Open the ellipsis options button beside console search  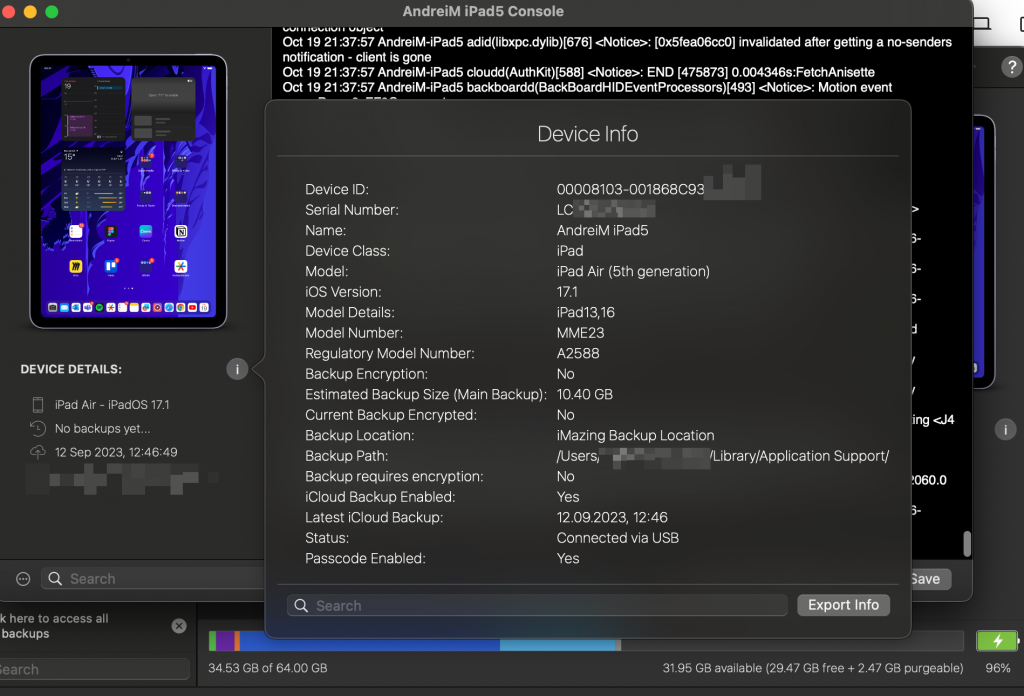click(23, 579)
